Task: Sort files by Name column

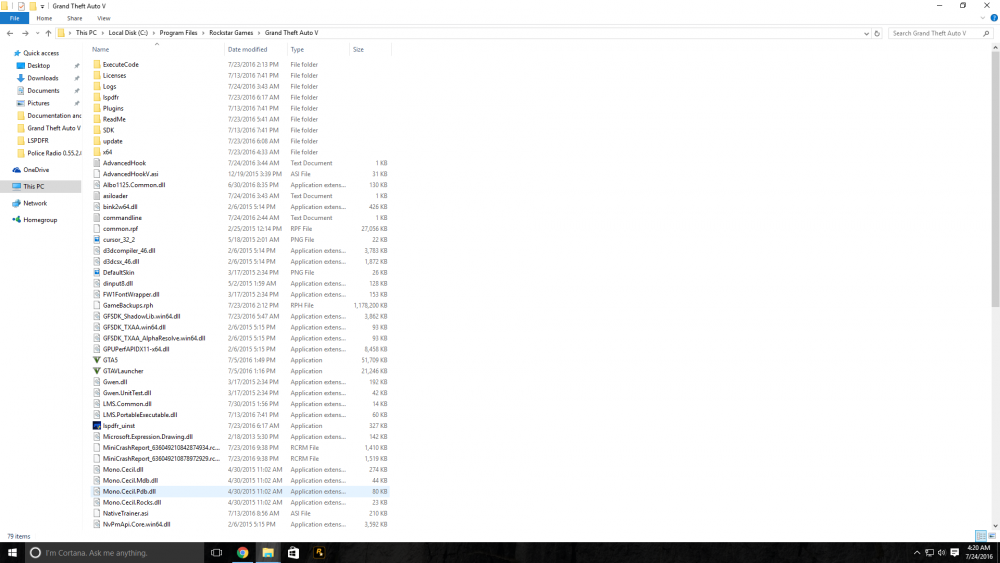Action: 100,49
